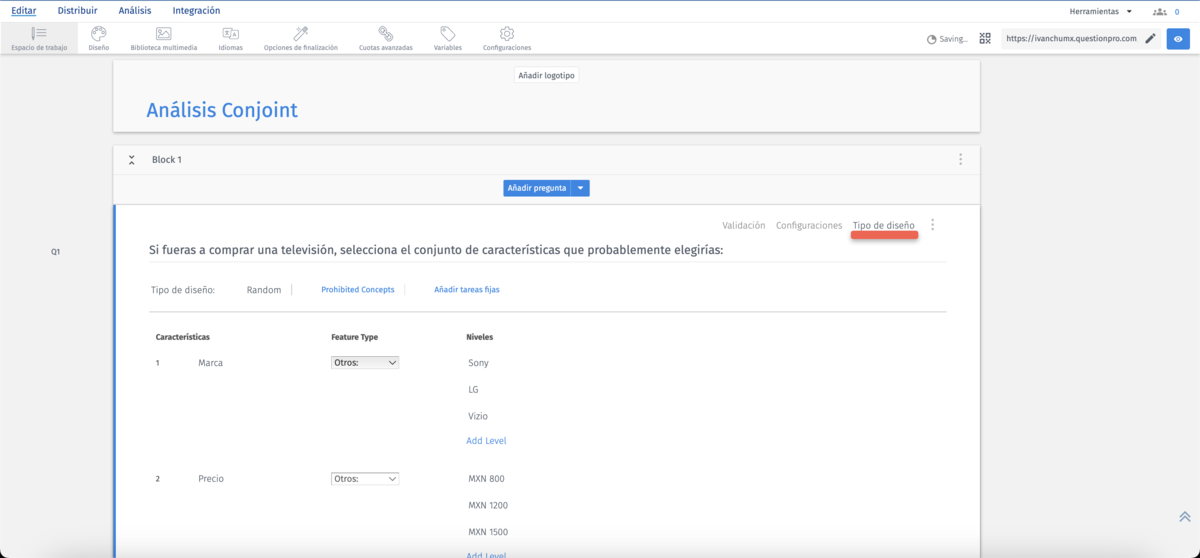Viewport: 1200px width, 558px height.
Task: Open Block 1 three-dot options menu
Action: pos(960,160)
